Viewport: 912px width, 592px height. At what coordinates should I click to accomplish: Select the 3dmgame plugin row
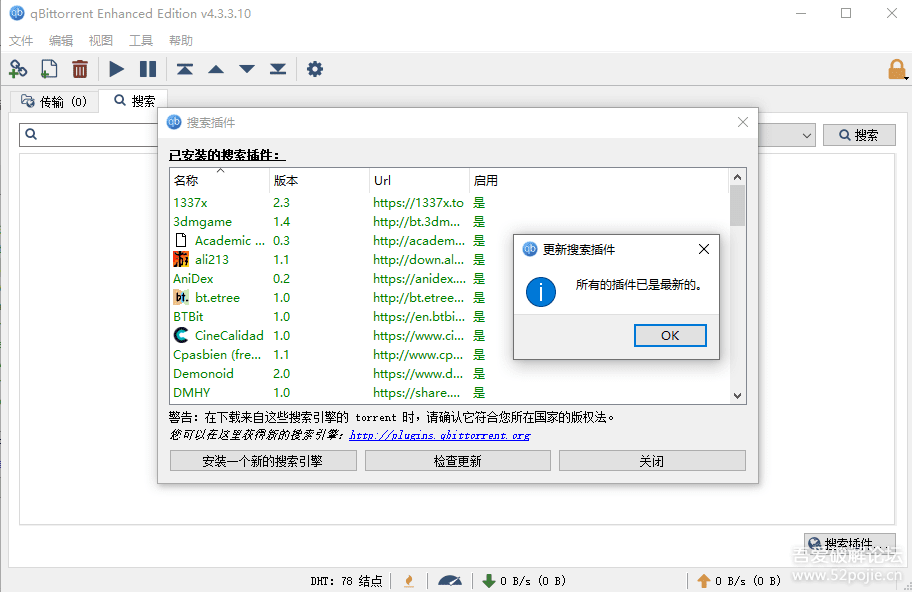[448, 222]
